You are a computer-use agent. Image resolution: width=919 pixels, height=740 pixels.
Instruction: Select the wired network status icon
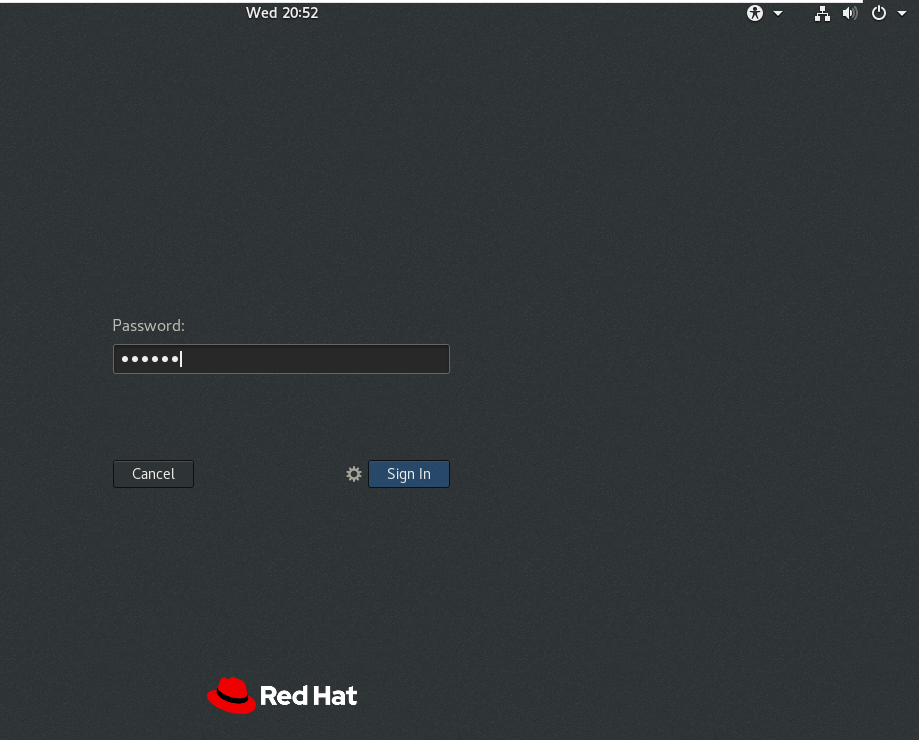pyautogui.click(x=822, y=13)
